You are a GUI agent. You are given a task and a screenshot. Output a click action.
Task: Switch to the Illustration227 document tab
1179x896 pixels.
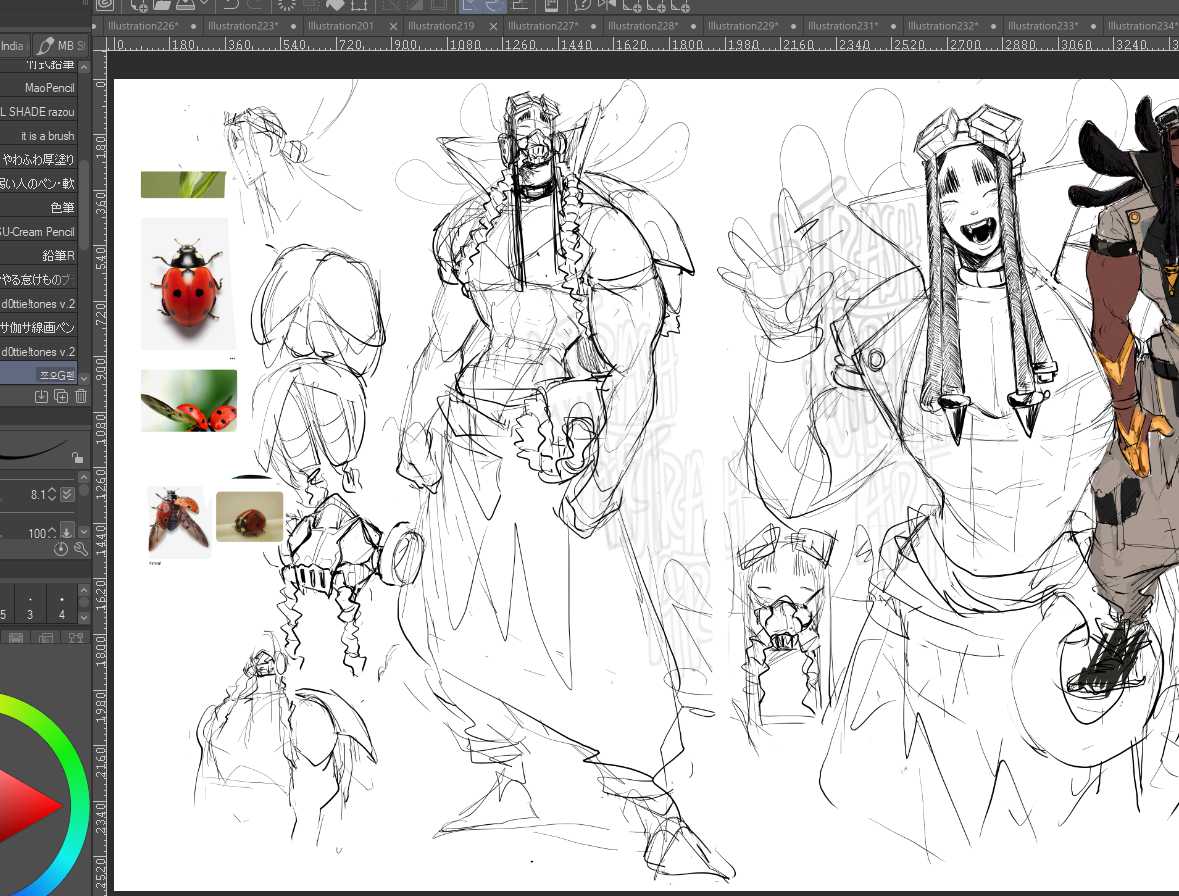(x=542, y=26)
